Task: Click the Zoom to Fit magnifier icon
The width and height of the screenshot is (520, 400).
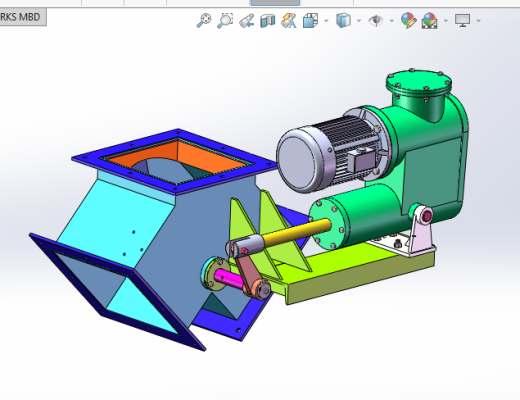Action: (204, 21)
